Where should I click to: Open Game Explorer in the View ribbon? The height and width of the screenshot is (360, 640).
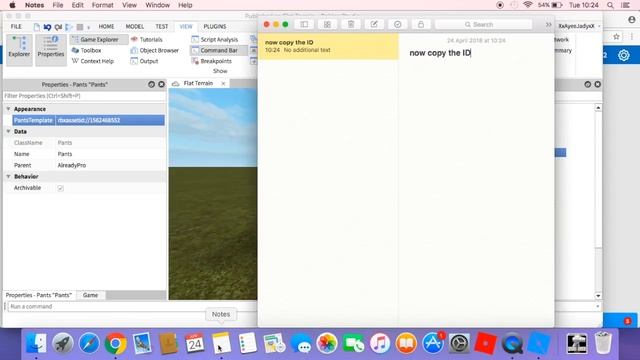99,40
